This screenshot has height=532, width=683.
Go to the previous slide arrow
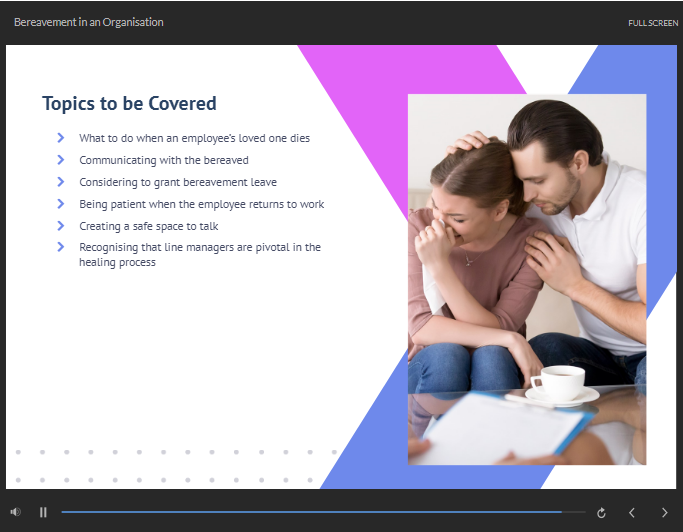[632, 513]
